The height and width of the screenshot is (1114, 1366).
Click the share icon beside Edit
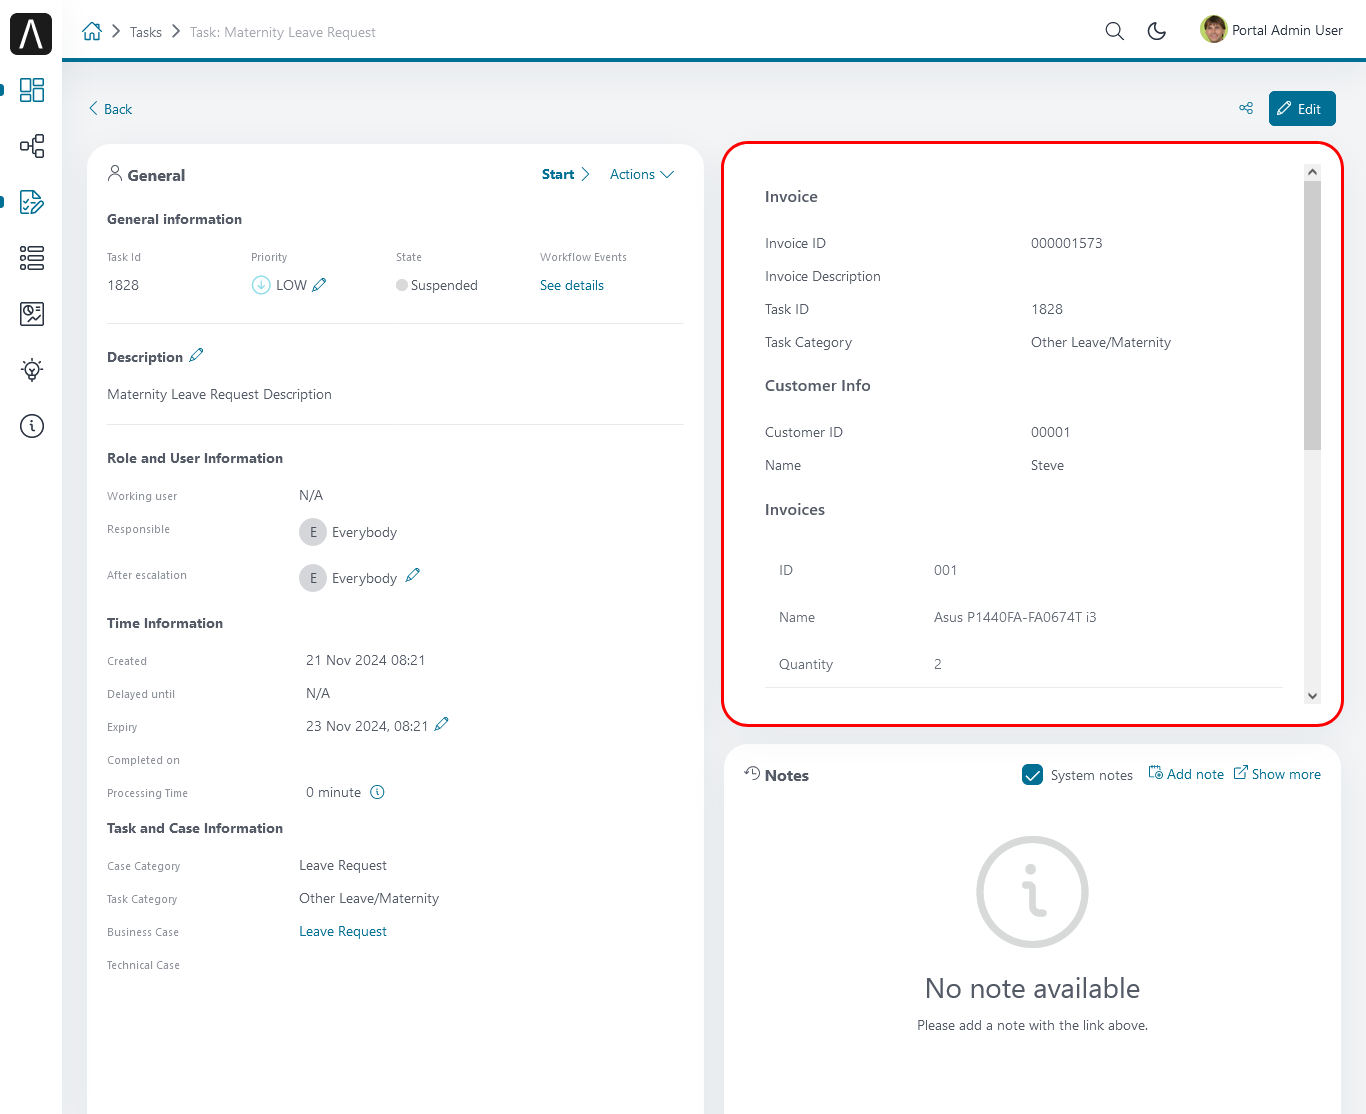coord(1246,108)
